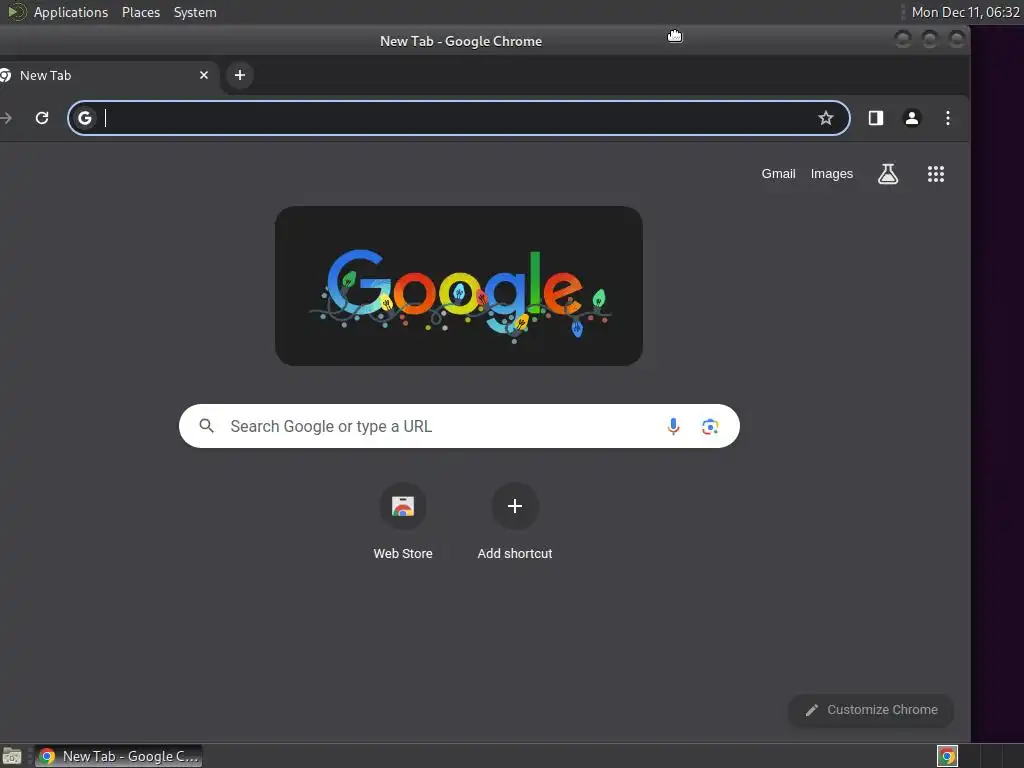The height and width of the screenshot is (768, 1024).
Task: Click the Chrome icon in the bottom-right panel
Action: click(947, 756)
